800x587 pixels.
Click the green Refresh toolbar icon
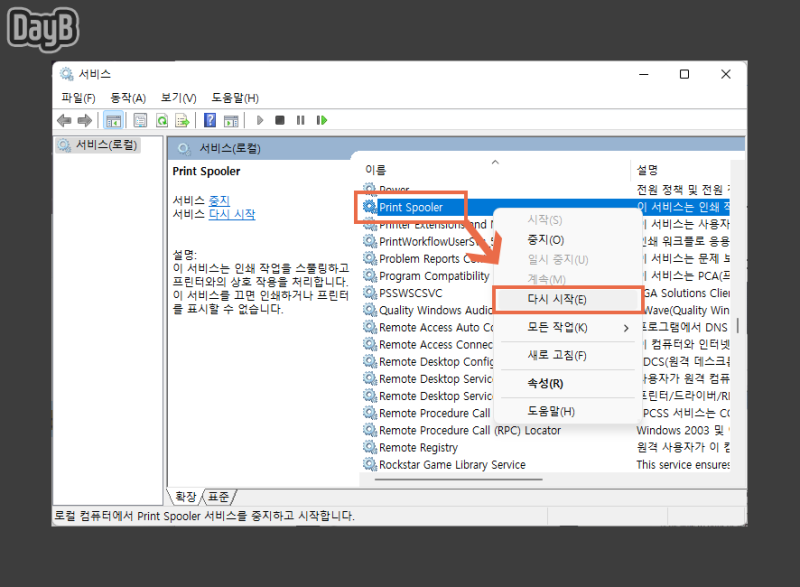(x=162, y=120)
